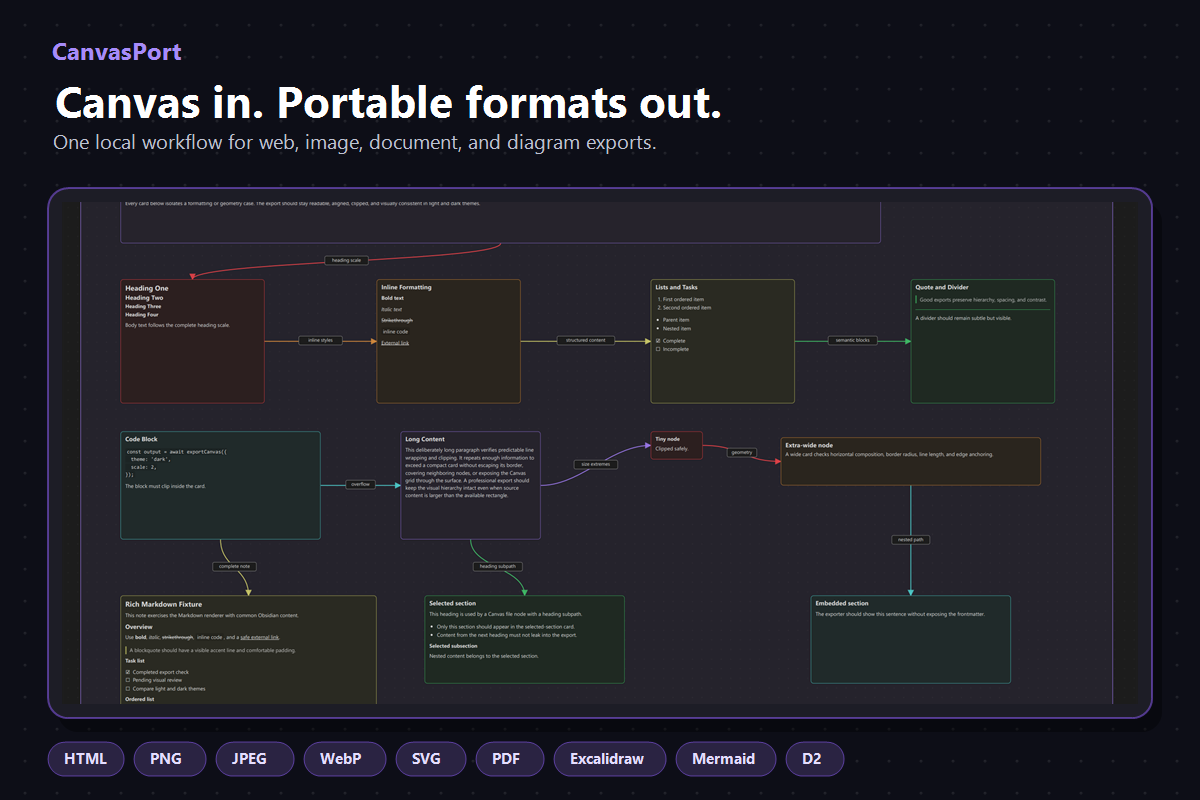This screenshot has height=800, width=1200.
Task: Click the nested path edge label
Action: pyautogui.click(x=911, y=540)
